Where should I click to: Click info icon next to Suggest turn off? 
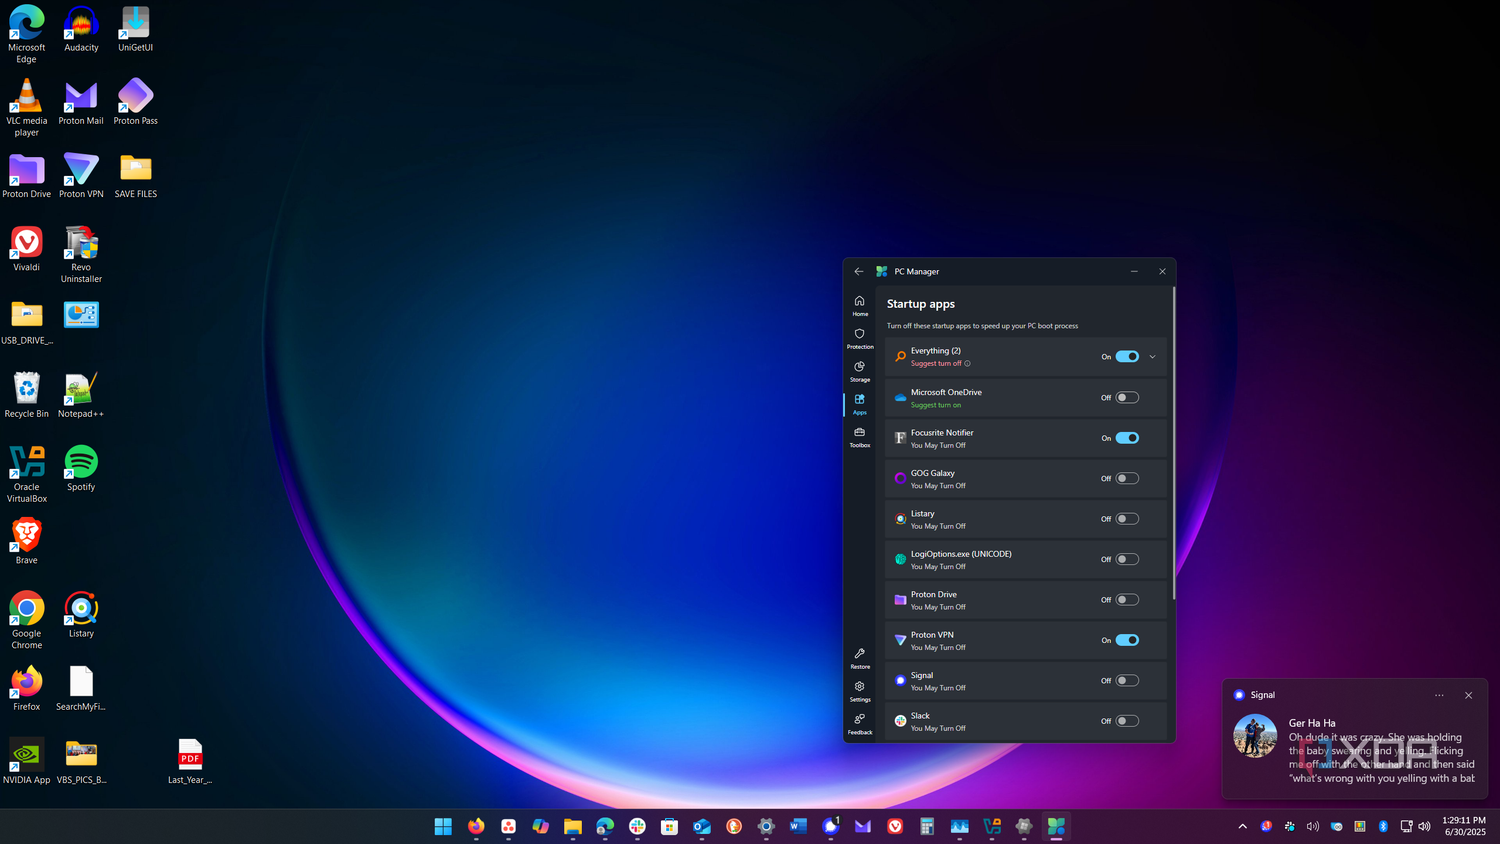(967, 363)
